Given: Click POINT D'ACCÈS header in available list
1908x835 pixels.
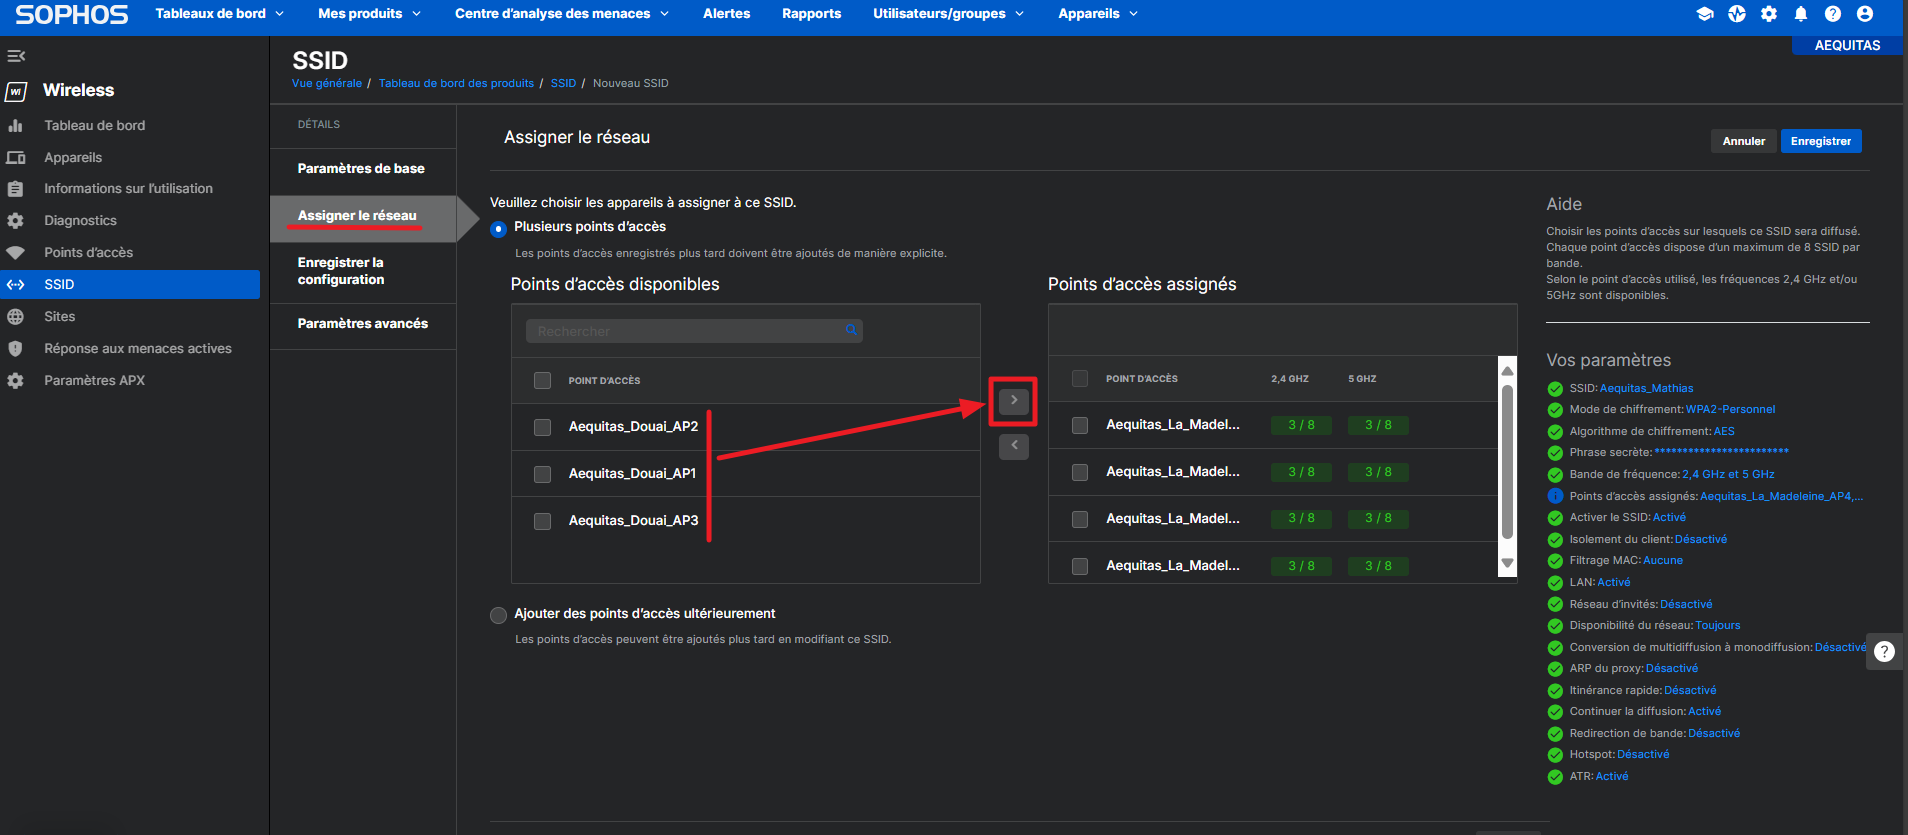Looking at the screenshot, I should coord(604,381).
